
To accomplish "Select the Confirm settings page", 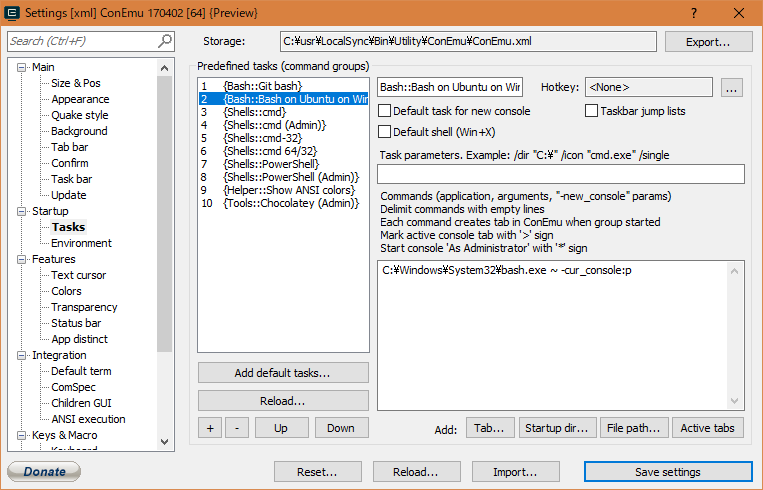I will pos(70,163).
